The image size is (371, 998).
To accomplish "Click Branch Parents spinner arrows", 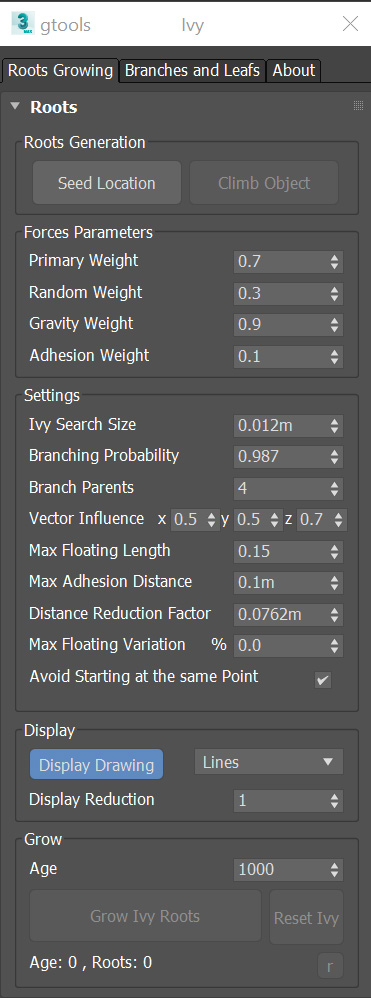I will click(335, 489).
